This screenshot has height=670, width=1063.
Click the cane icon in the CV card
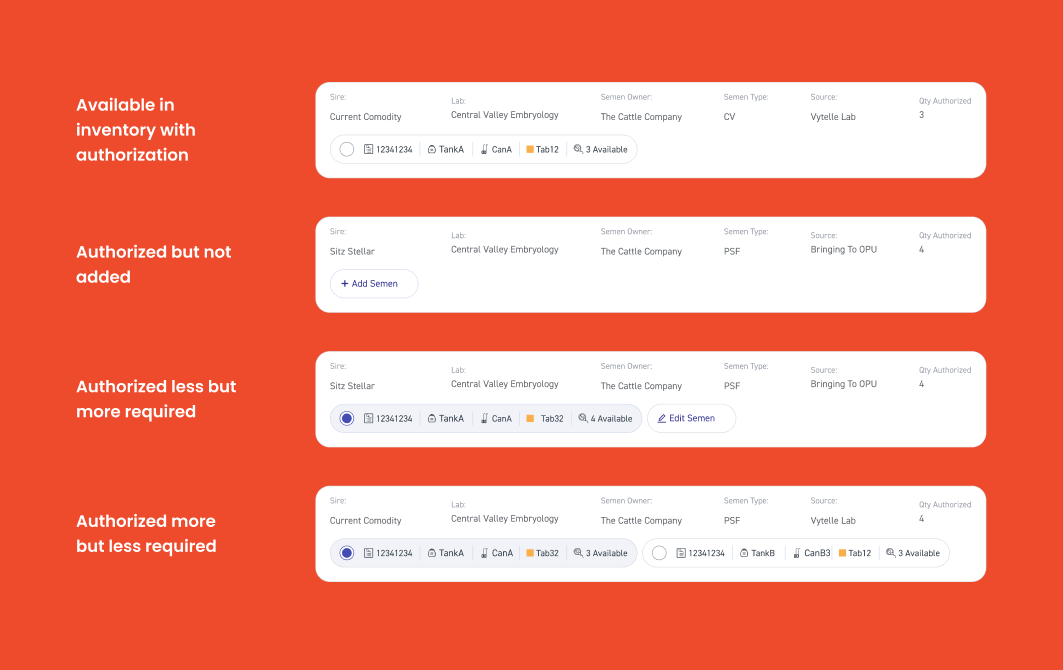484,149
